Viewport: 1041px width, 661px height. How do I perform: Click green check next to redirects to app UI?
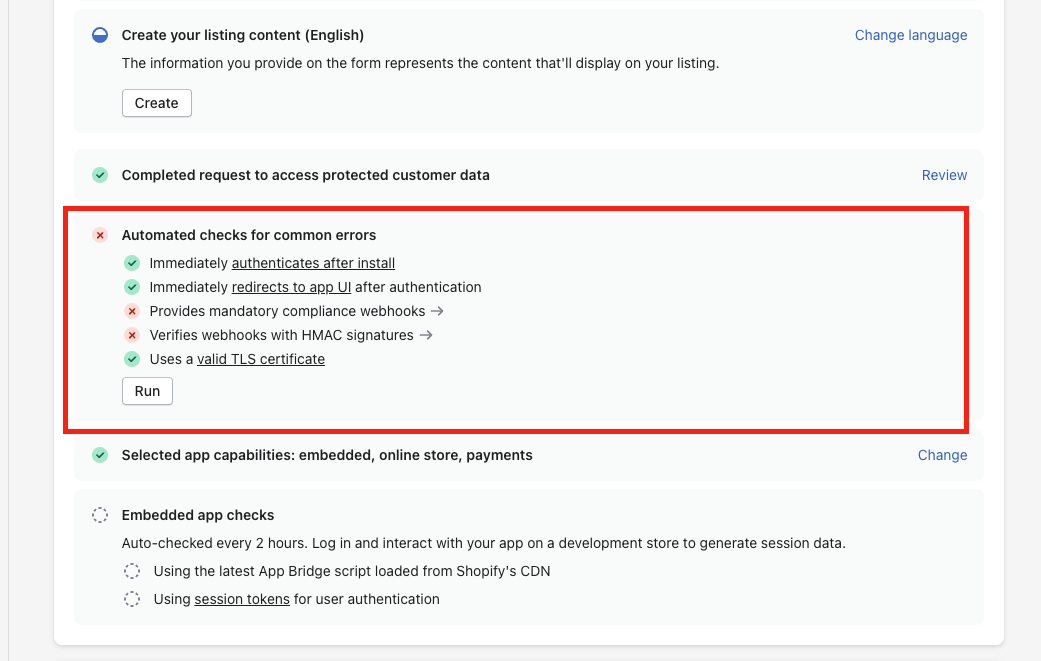pyautogui.click(x=132, y=287)
